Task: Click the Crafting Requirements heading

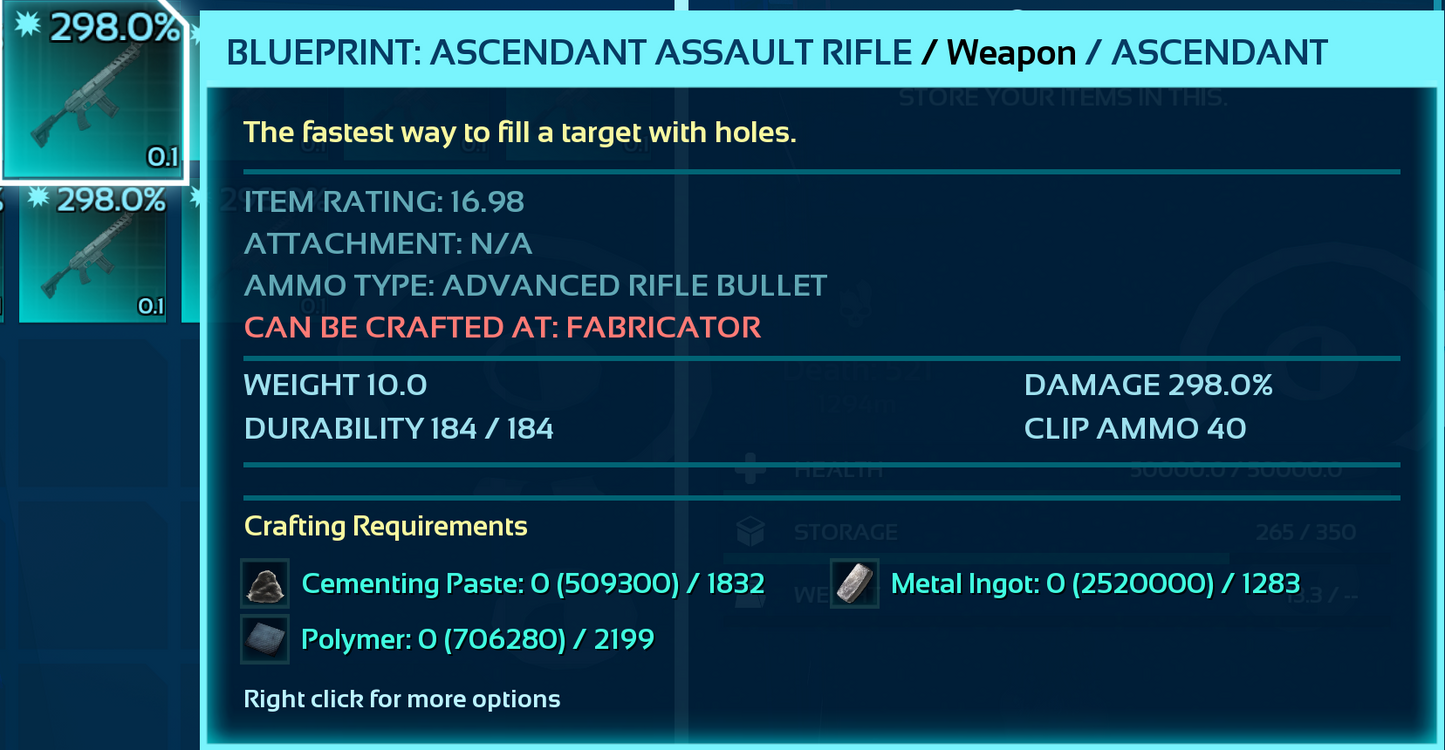Action: pos(385,526)
